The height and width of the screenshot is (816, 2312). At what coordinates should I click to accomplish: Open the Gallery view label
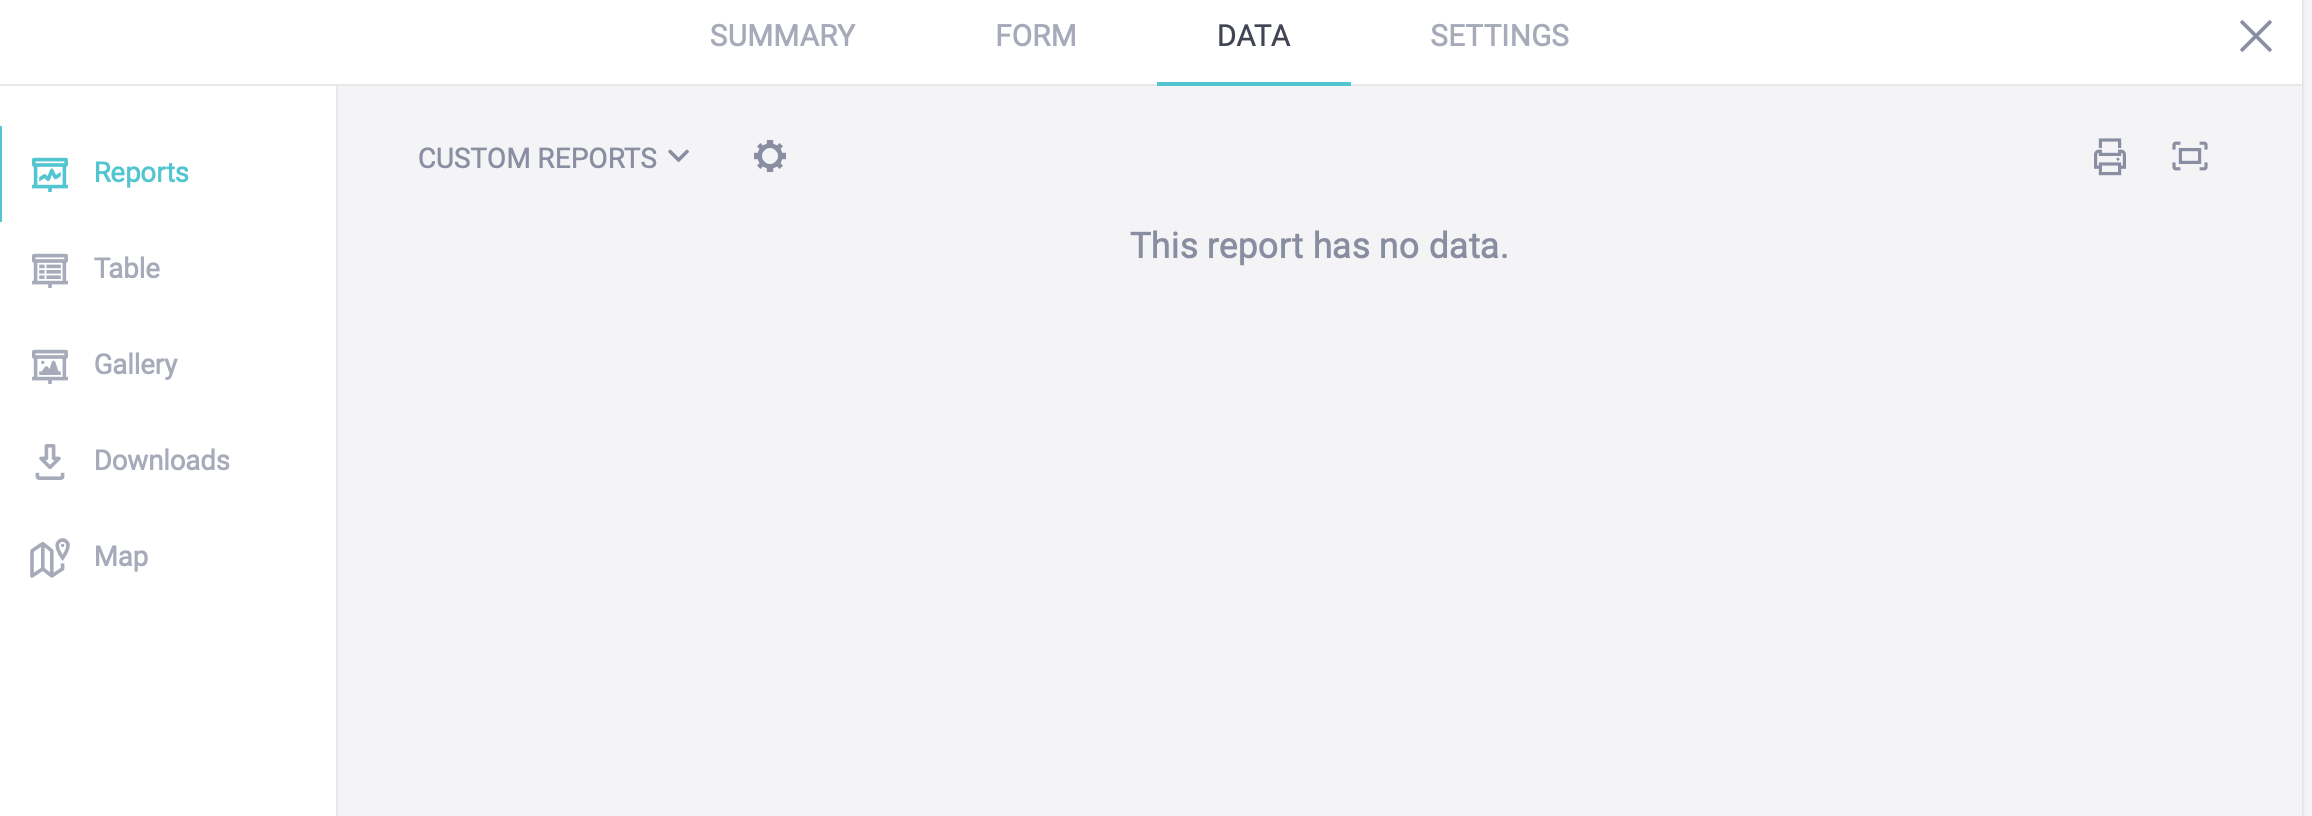[136, 364]
